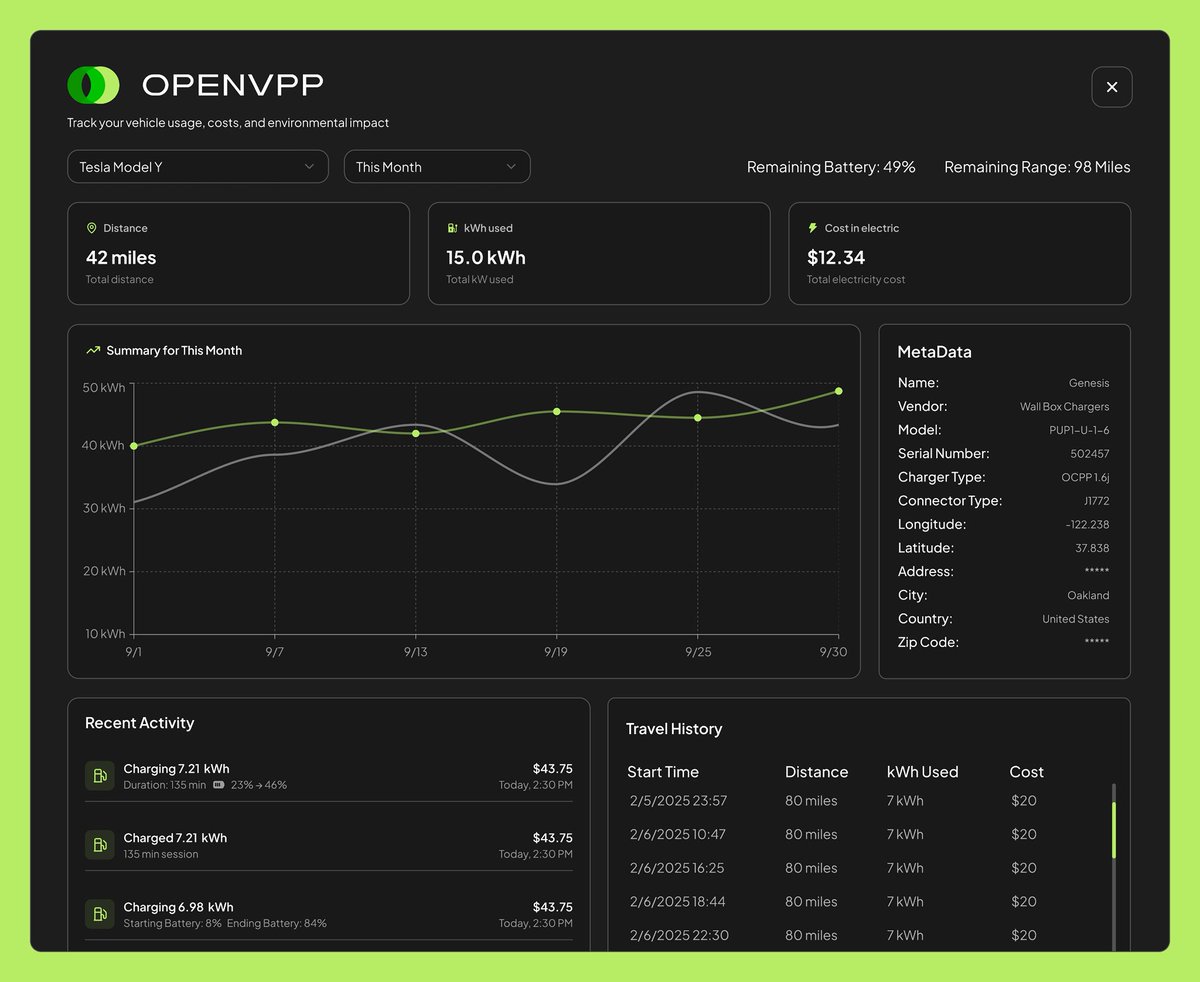Select the 2/6/2025 16:25 travel row
Image resolution: width=1200 pixels, height=982 pixels.
[x=833, y=868]
